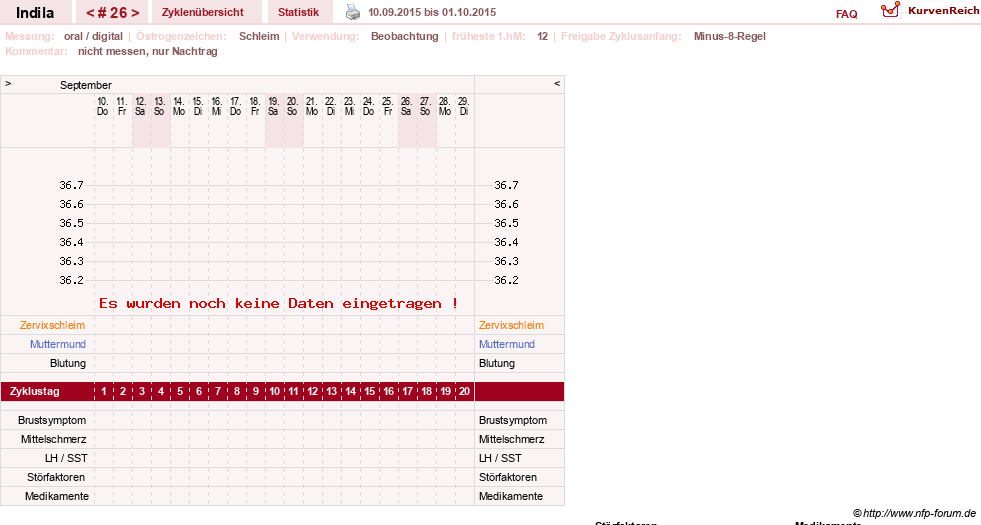The height and width of the screenshot is (525, 981).
Task: Click the right 36.2 temperature label
Action: [506, 280]
